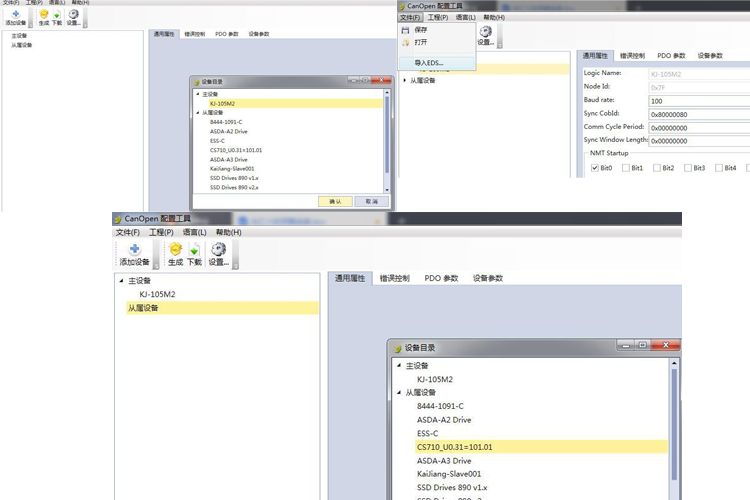
Task: Collapse 从属设备 arrow in dialog with KJ-105M2 highlighted
Action: click(198, 113)
